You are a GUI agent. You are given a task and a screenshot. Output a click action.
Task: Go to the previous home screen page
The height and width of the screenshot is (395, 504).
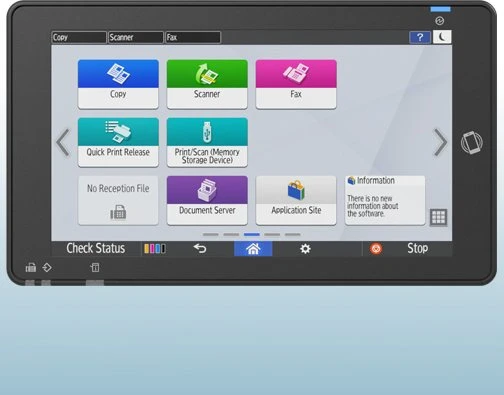pyautogui.click(x=63, y=142)
